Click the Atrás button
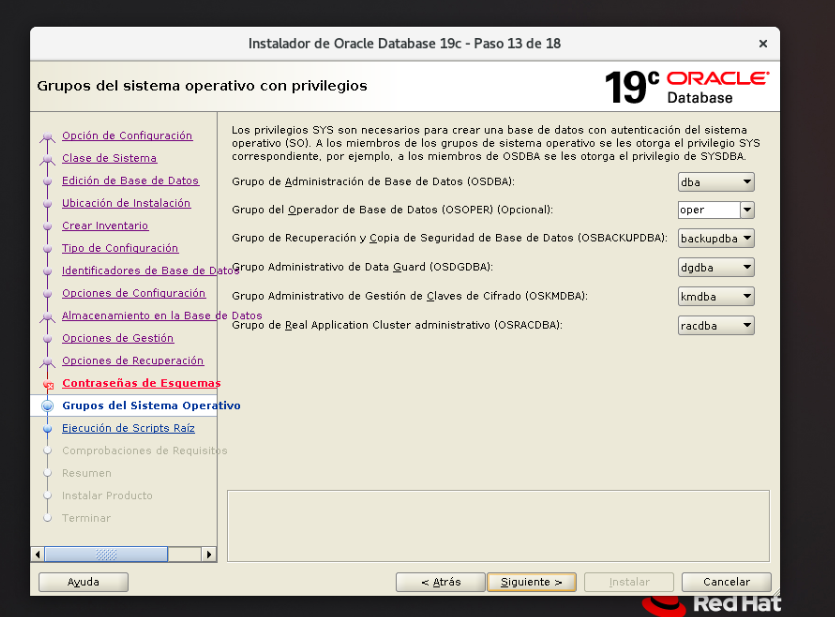835x617 pixels. (440, 581)
